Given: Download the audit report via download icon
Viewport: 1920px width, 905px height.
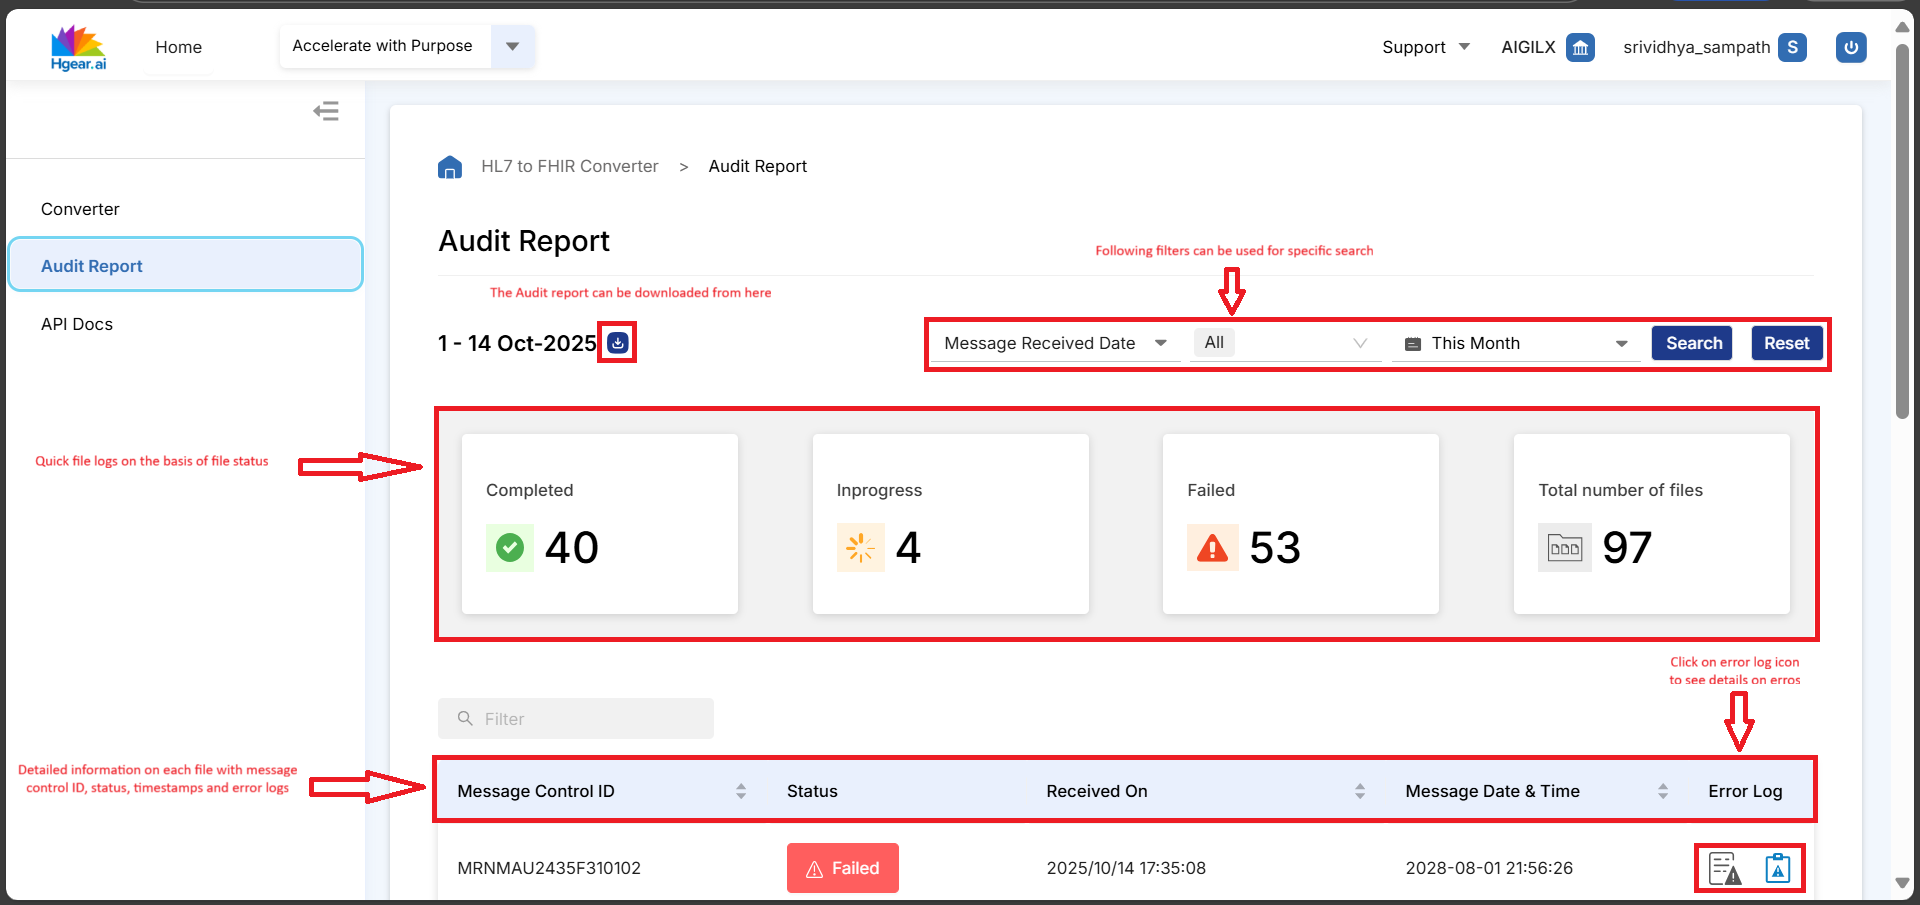Looking at the screenshot, I should (x=618, y=343).
